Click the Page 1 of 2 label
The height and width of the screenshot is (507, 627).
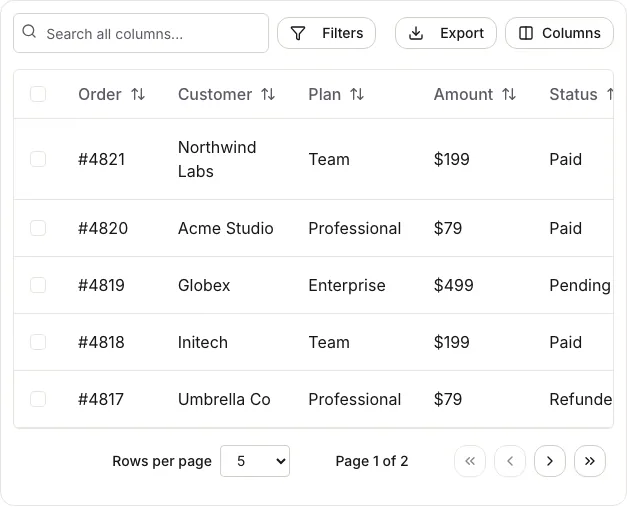pyautogui.click(x=372, y=461)
